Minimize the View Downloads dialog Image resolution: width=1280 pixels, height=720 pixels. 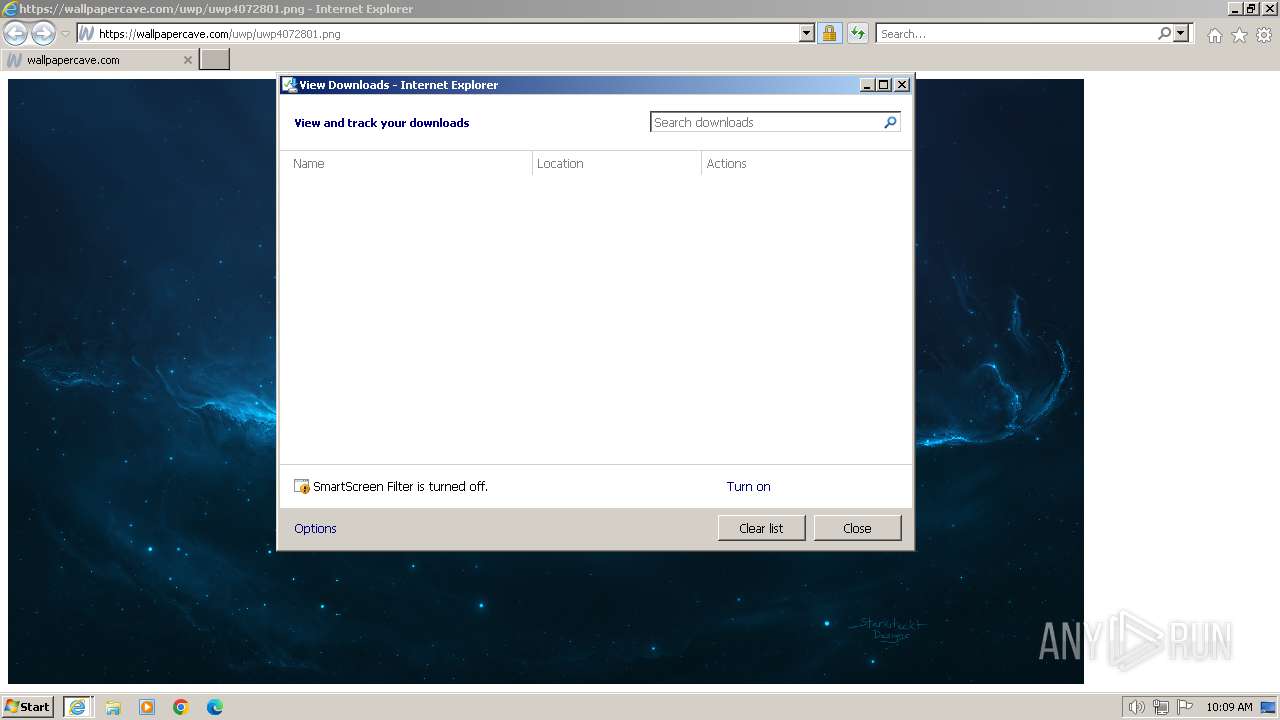point(867,85)
